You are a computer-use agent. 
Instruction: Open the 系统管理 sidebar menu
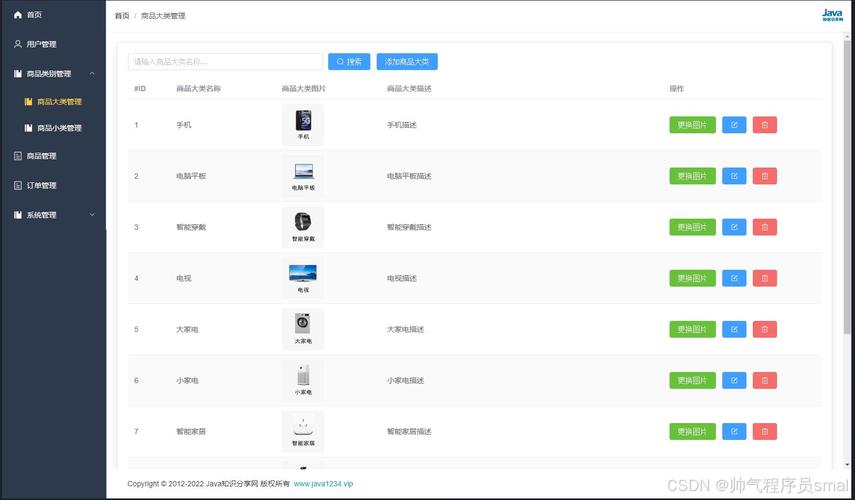click(53, 215)
